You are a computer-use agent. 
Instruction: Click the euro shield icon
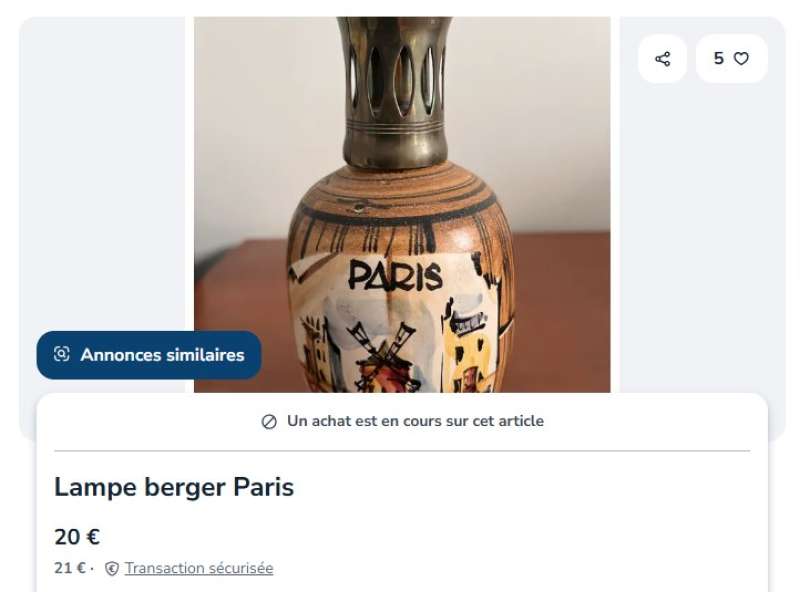click(x=112, y=569)
